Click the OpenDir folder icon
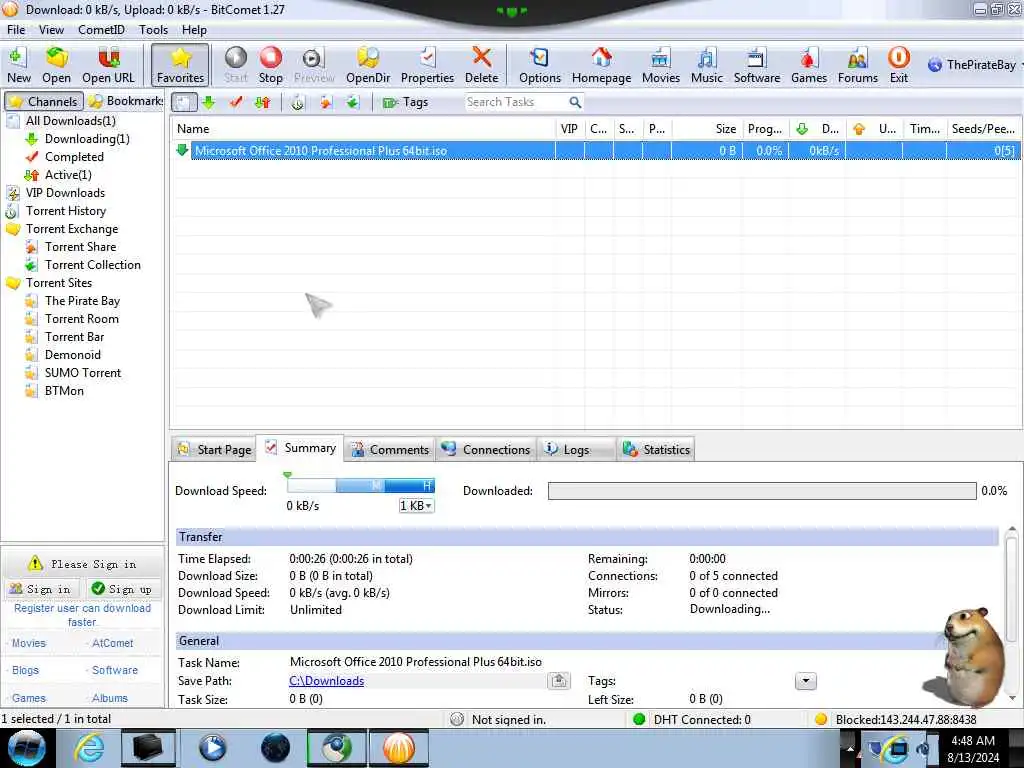The width and height of the screenshot is (1024, 768). tap(368, 65)
